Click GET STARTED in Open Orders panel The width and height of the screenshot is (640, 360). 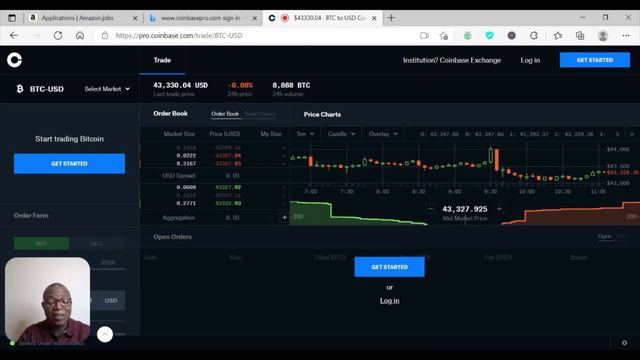(x=389, y=267)
